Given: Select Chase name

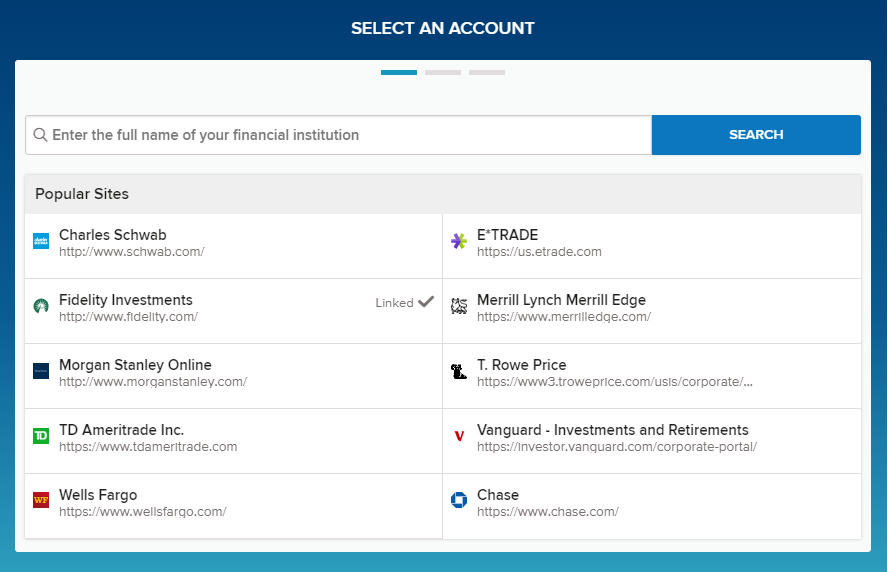Looking at the screenshot, I should tap(498, 495).
